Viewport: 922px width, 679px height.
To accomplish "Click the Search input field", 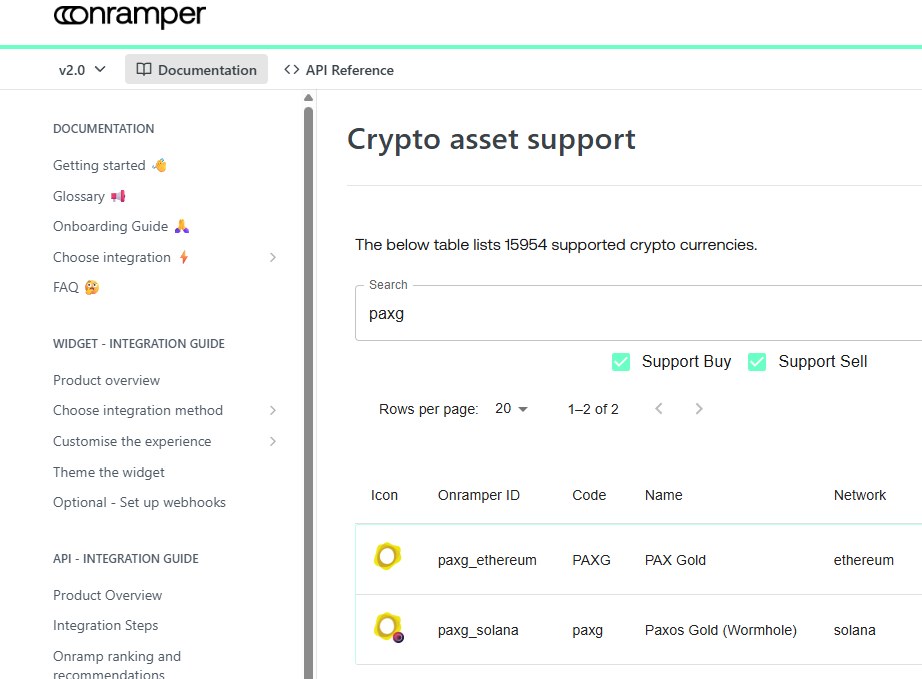I will (640, 314).
